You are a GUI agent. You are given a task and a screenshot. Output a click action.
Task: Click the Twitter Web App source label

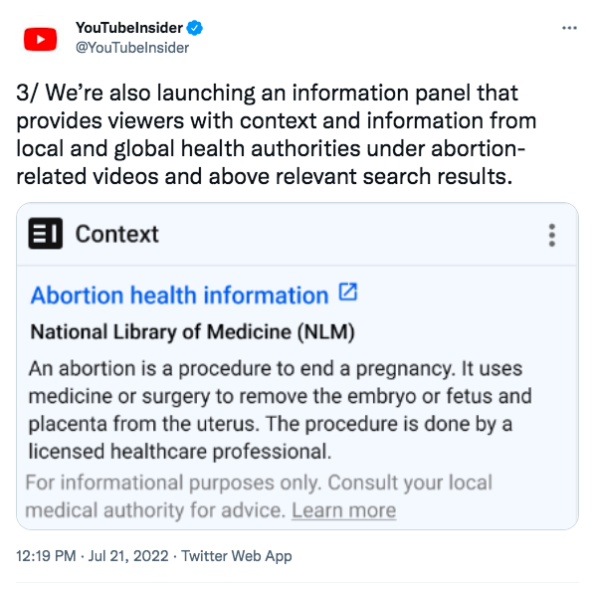tap(236, 556)
